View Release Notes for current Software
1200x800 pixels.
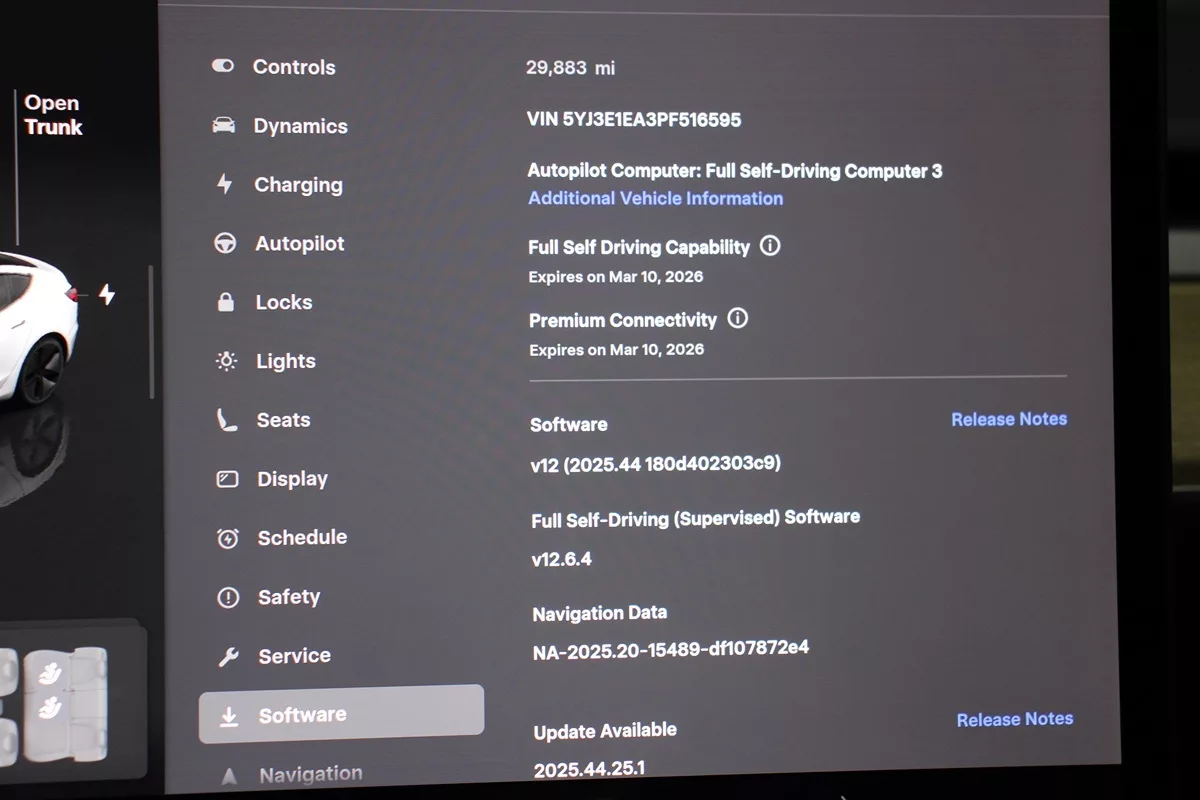click(1008, 419)
